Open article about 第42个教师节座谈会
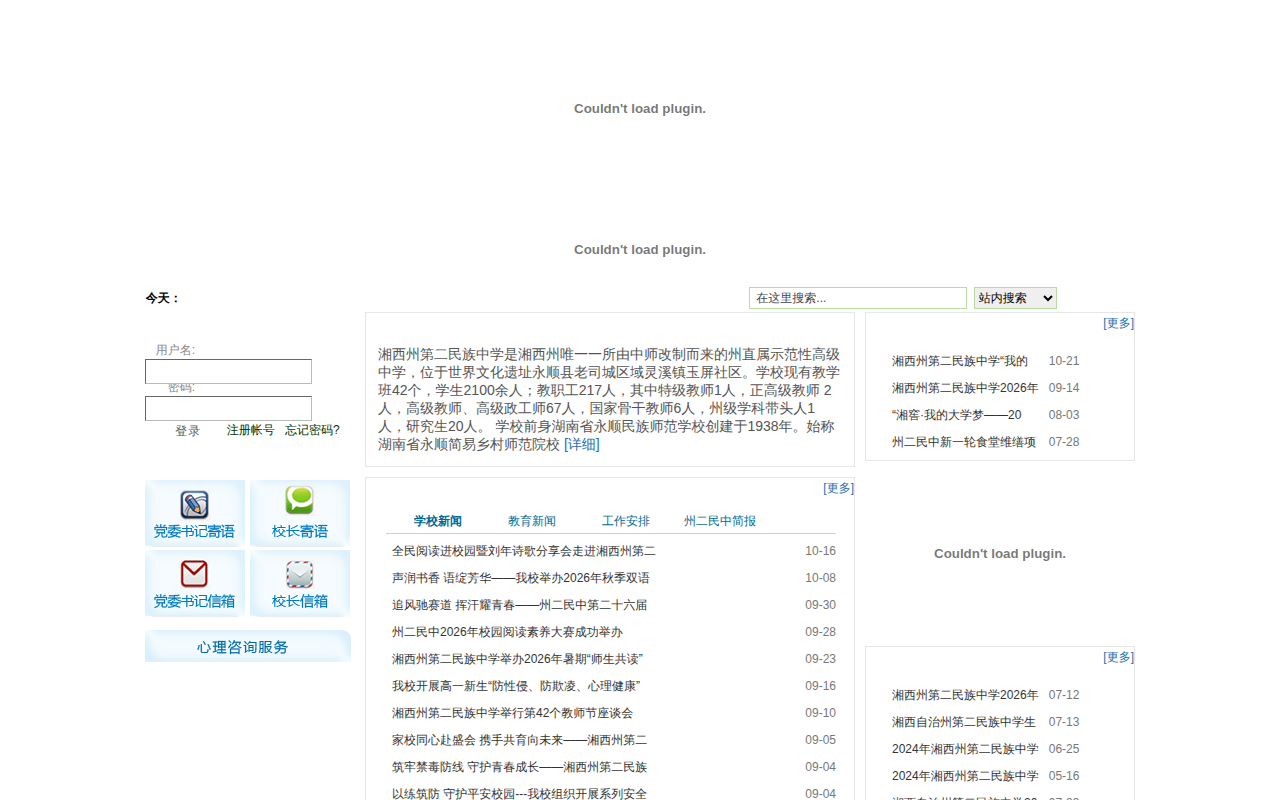This screenshot has height=800, width=1280. pyautogui.click(x=512, y=713)
